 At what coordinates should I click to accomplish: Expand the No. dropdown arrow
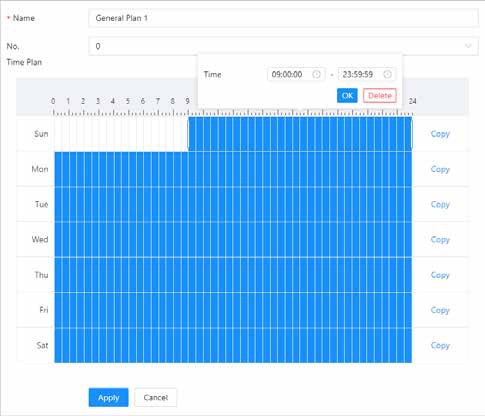point(468,46)
